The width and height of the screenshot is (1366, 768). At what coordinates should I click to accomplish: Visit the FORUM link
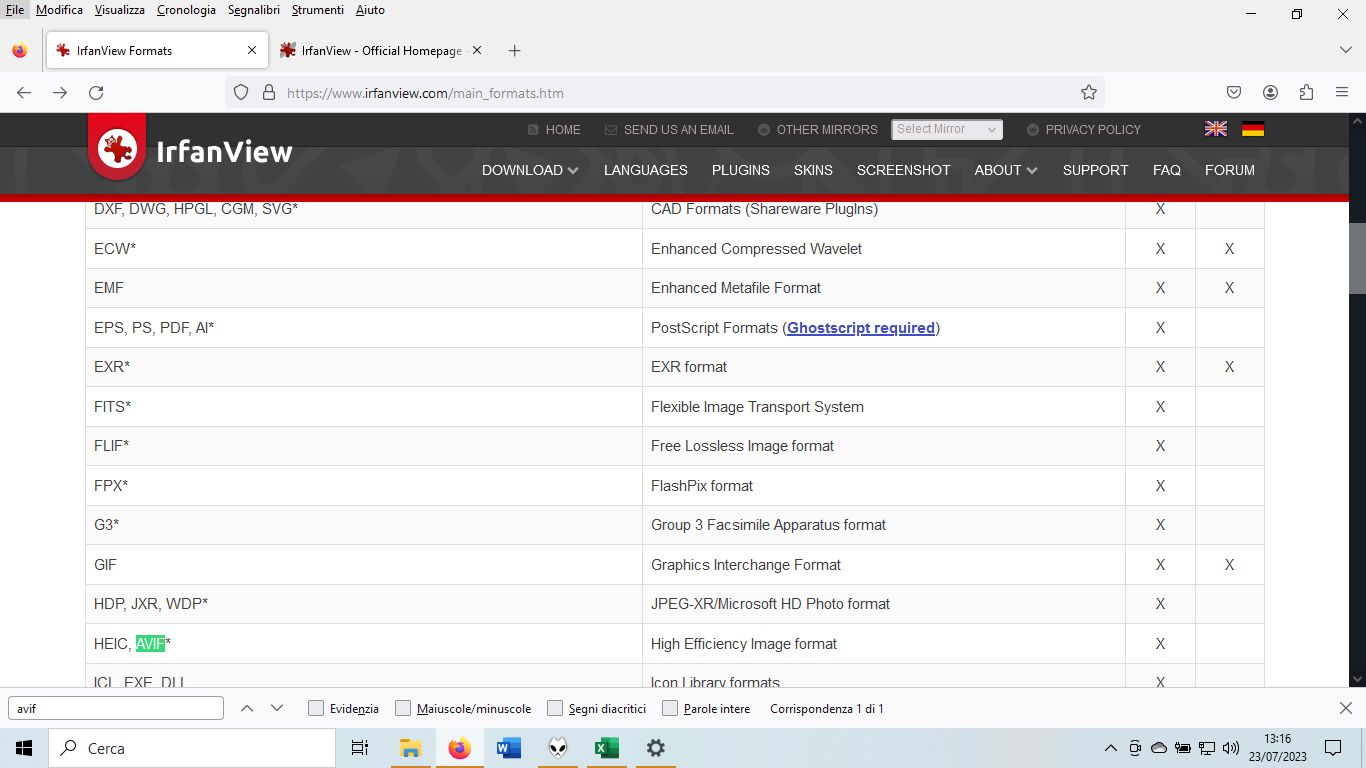pyautogui.click(x=1230, y=170)
